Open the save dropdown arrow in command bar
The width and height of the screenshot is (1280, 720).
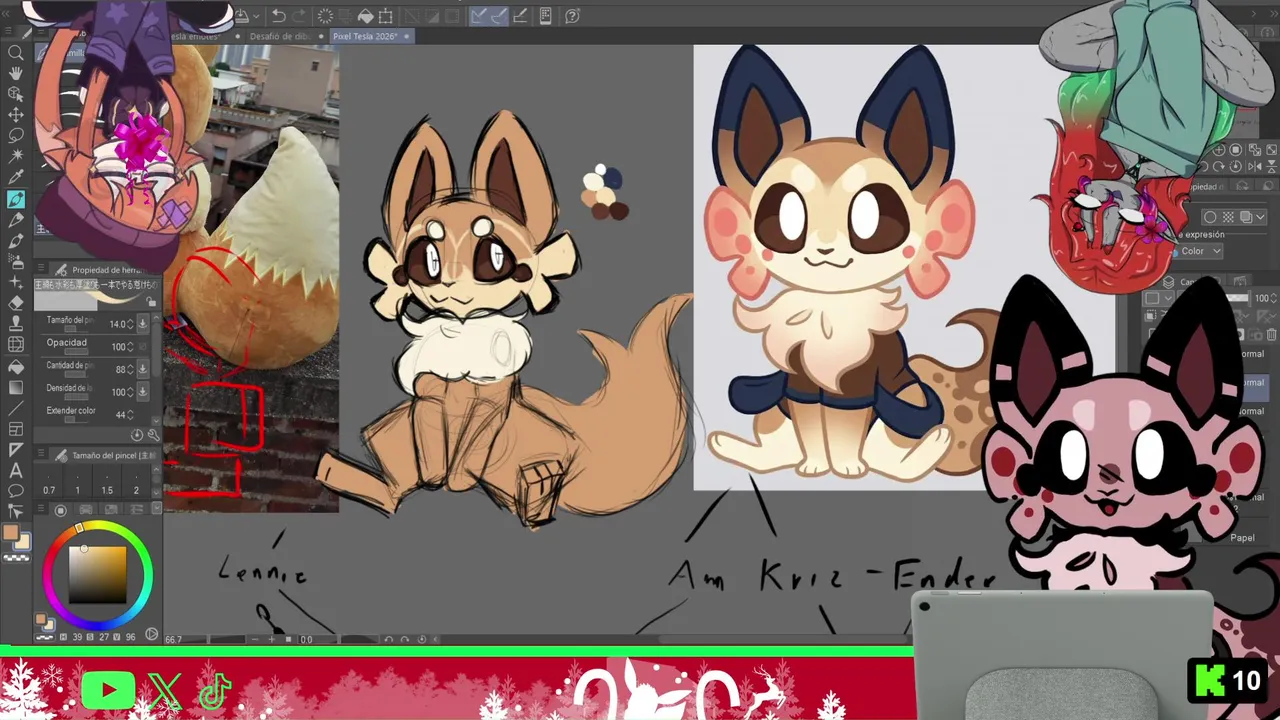[257, 16]
